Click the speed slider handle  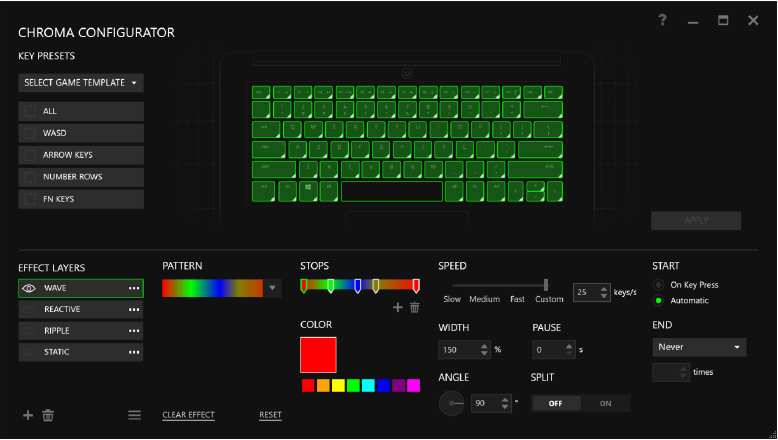pos(546,285)
